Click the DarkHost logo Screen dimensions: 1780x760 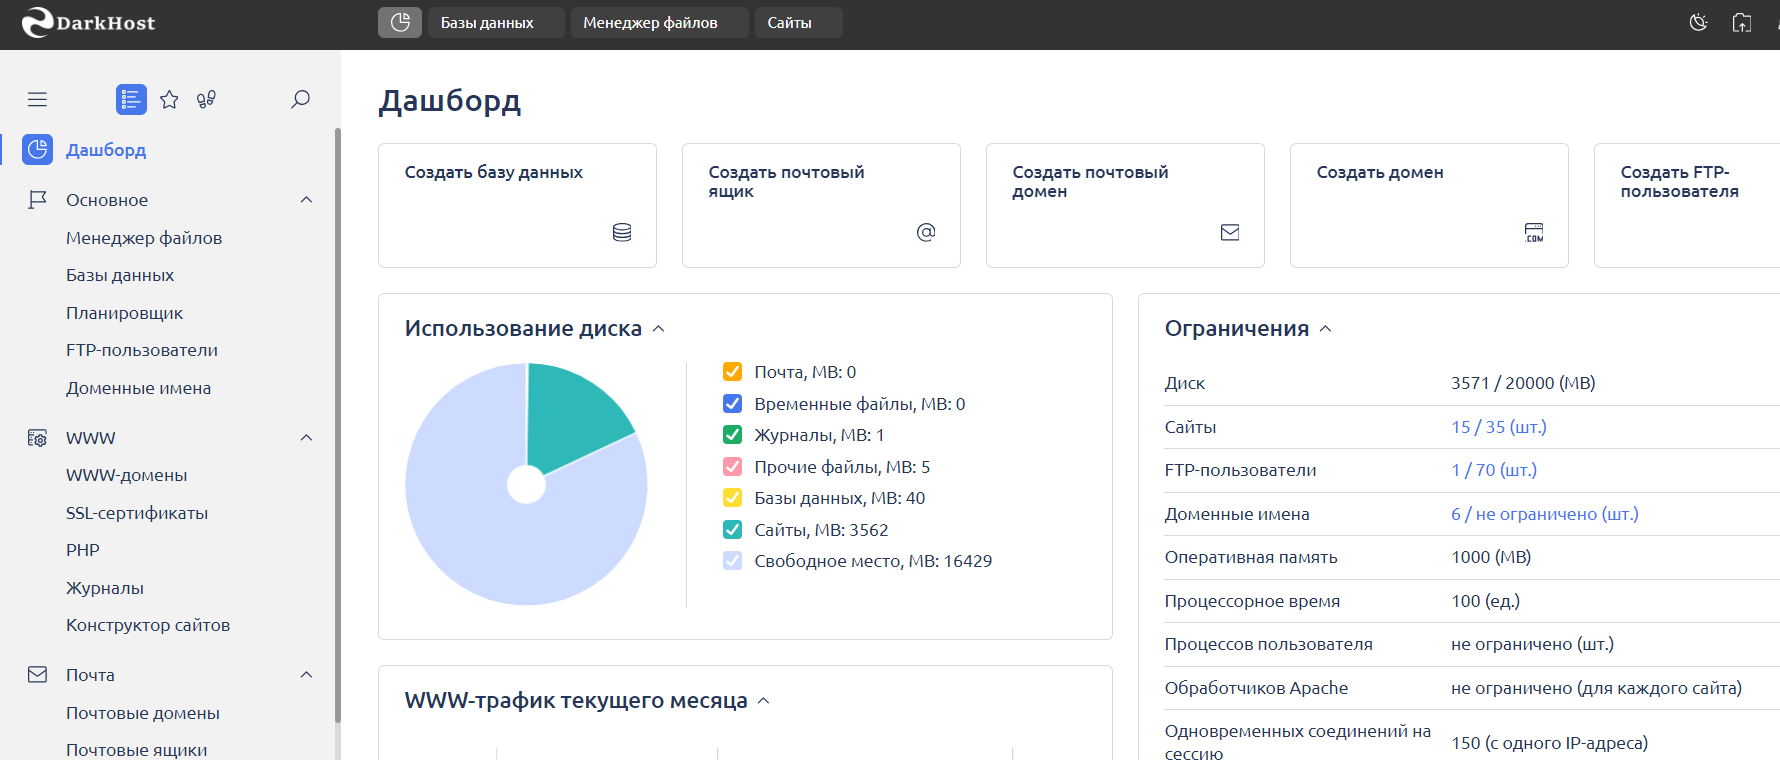tap(88, 22)
